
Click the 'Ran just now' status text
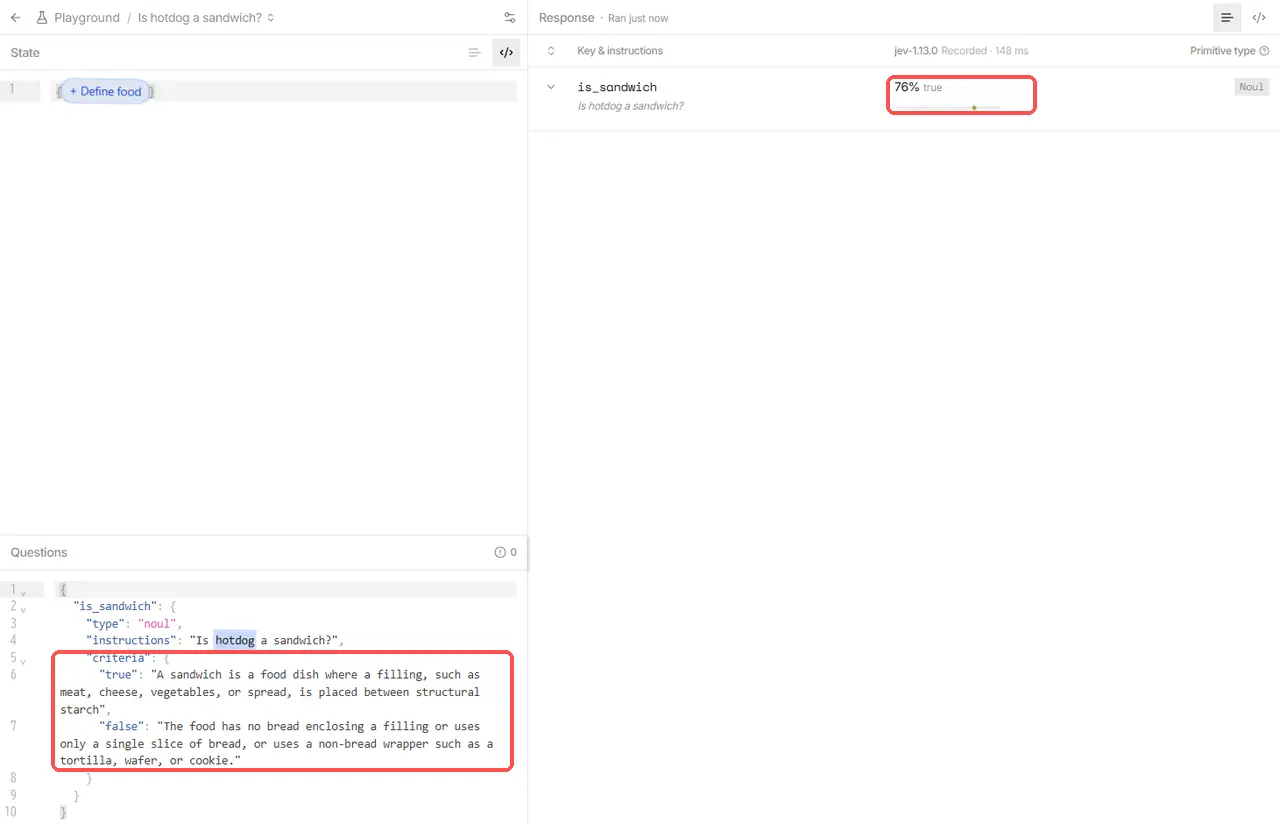click(638, 18)
